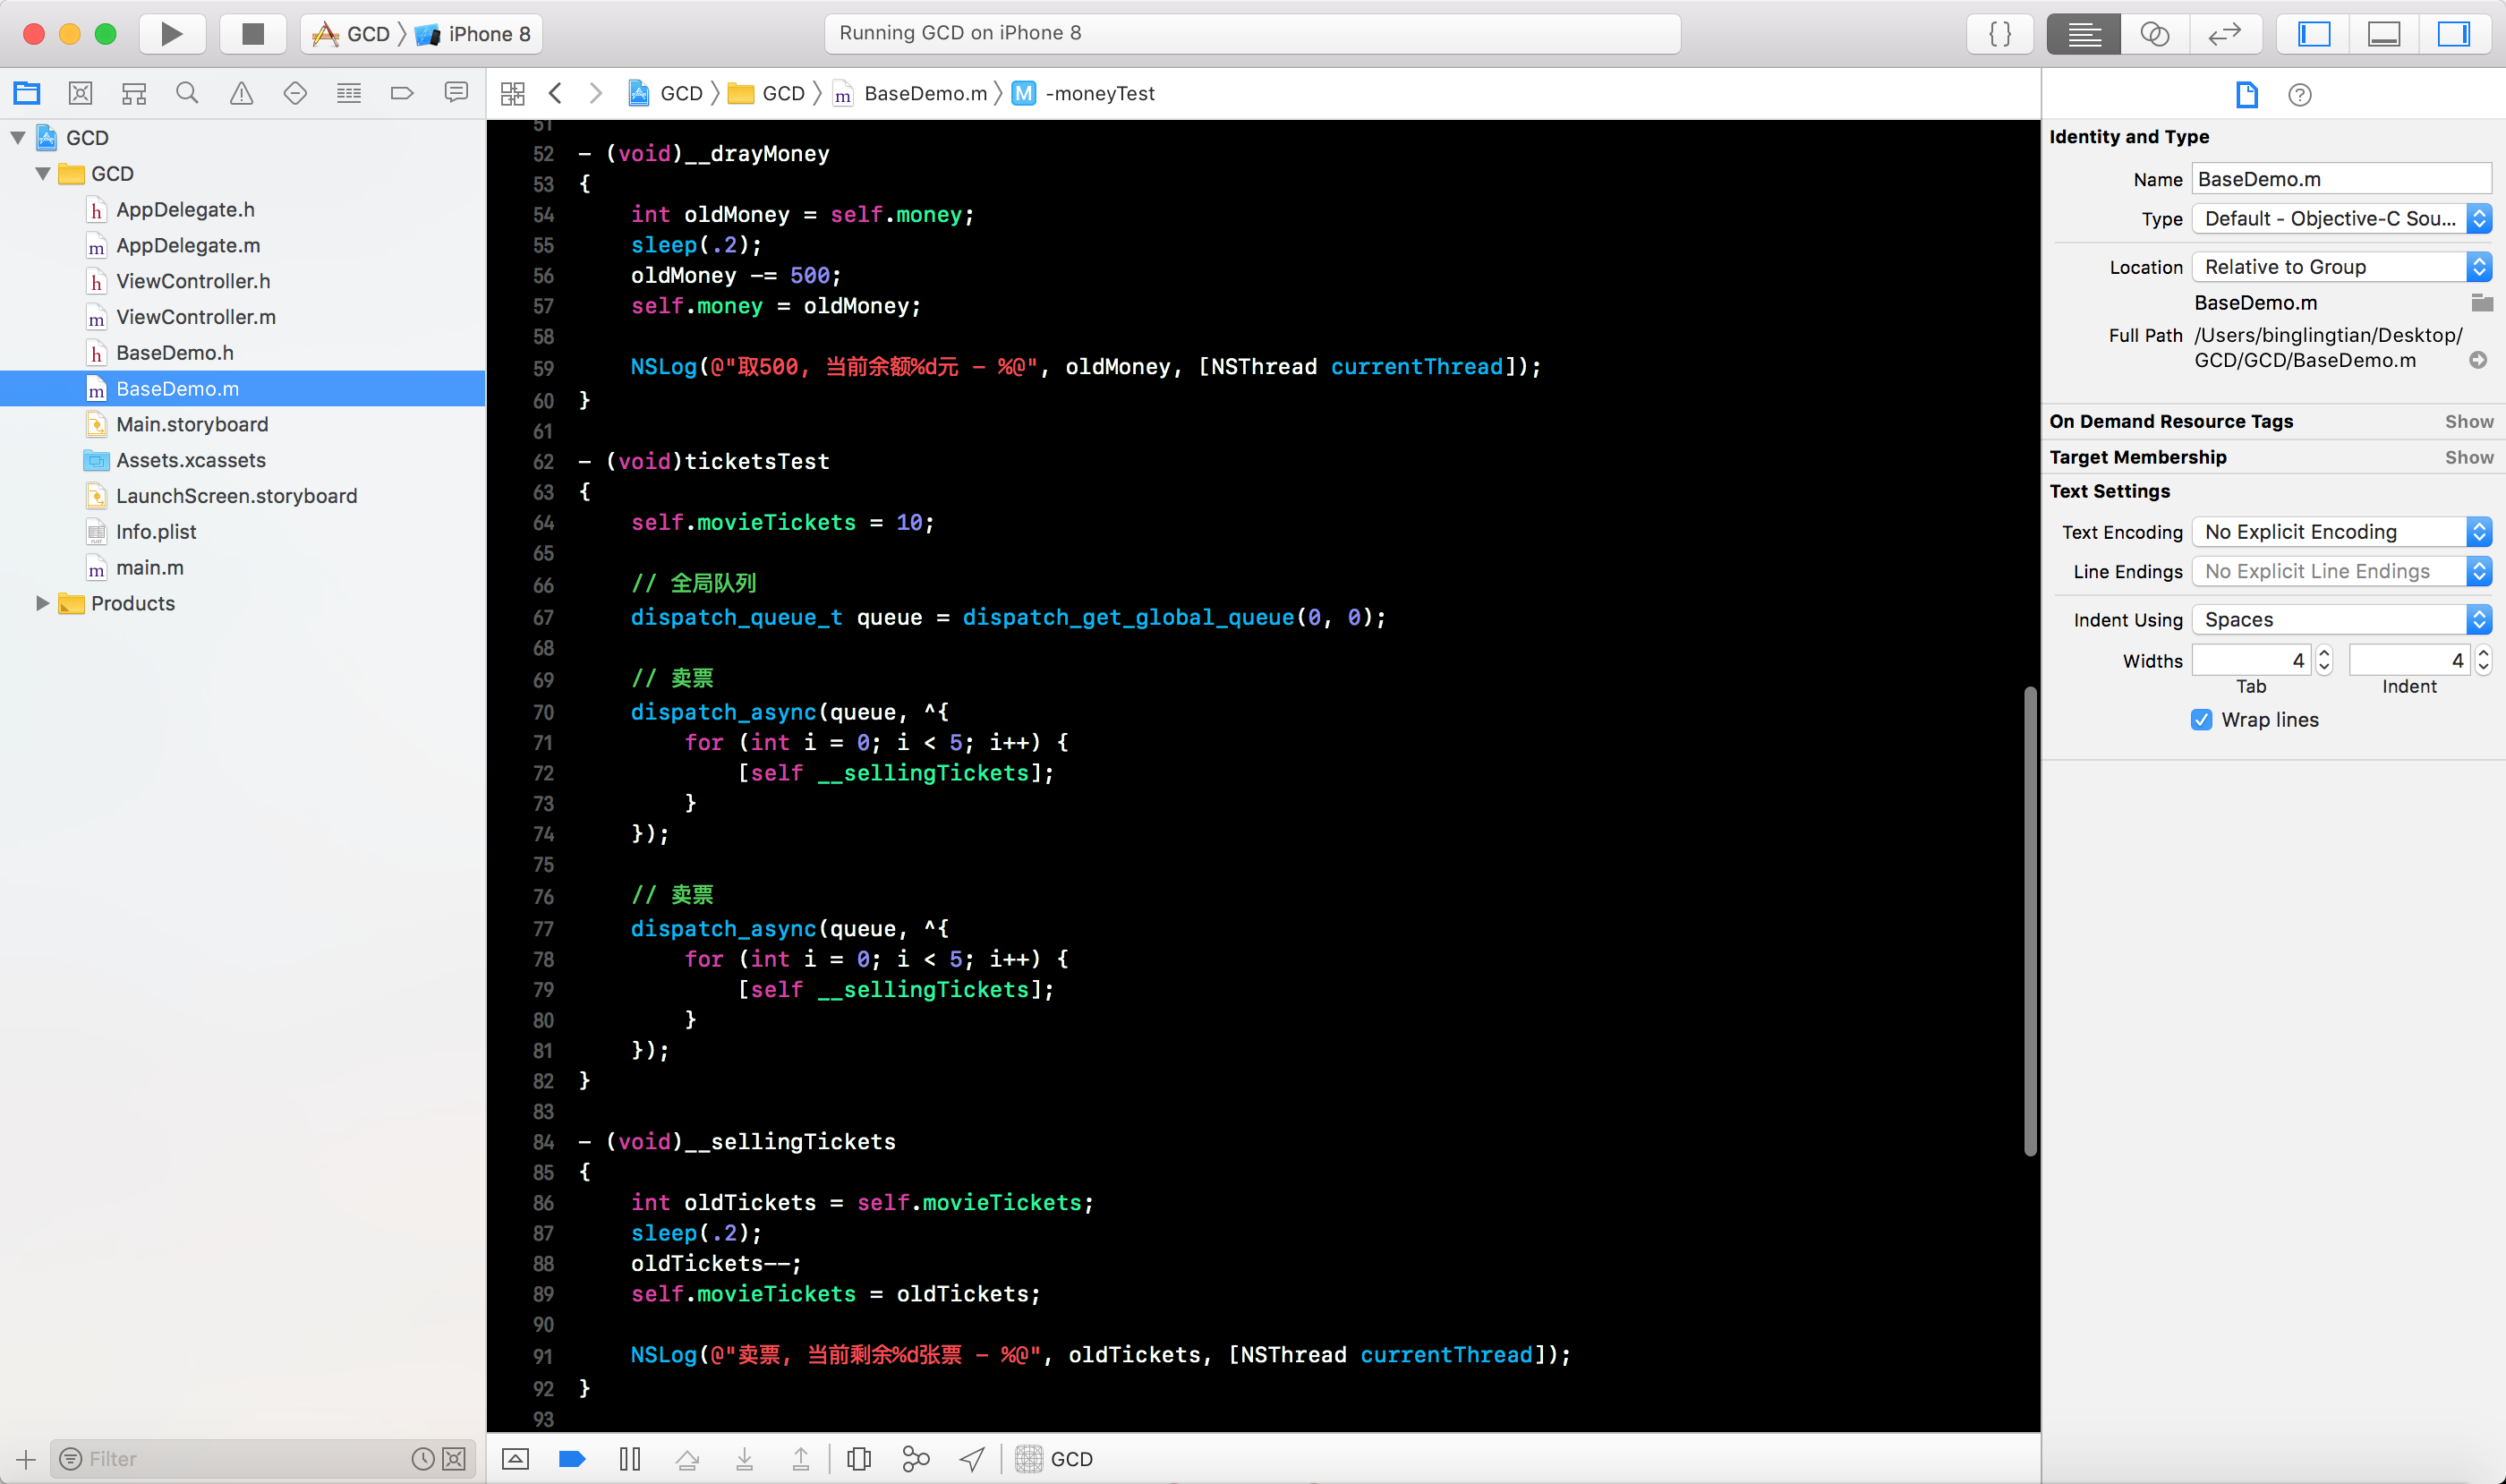Click the Tab width stepper
Screen dimensions: 2506x1484
coord(2324,660)
